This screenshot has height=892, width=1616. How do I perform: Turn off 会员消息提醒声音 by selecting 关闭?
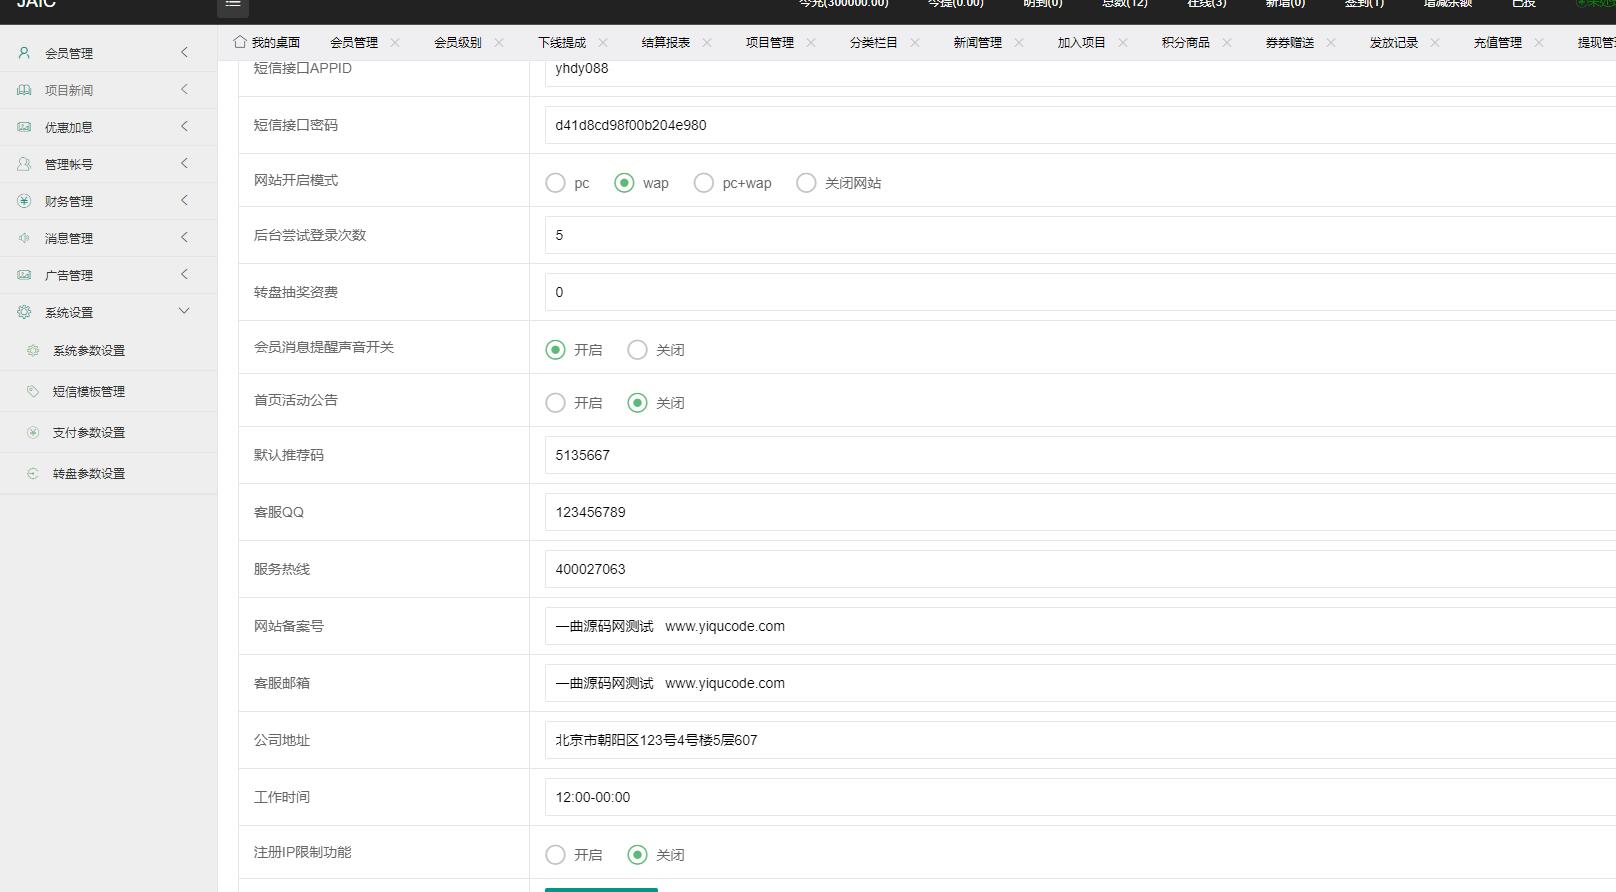point(637,350)
